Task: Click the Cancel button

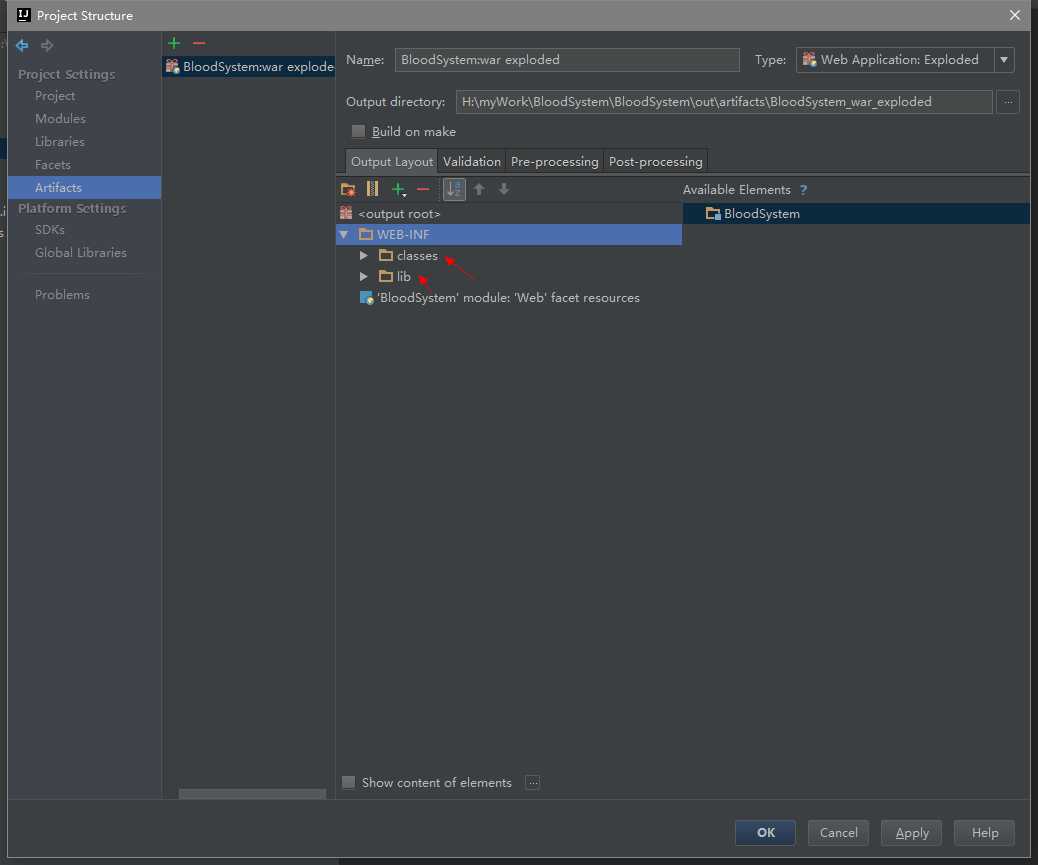Action: pyautogui.click(x=838, y=833)
